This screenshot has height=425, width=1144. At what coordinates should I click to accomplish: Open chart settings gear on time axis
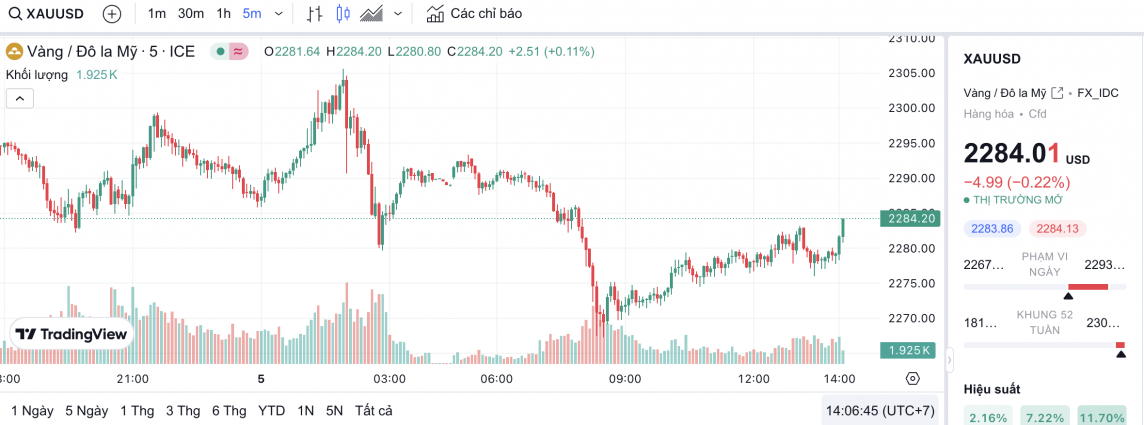pyautogui.click(x=912, y=378)
